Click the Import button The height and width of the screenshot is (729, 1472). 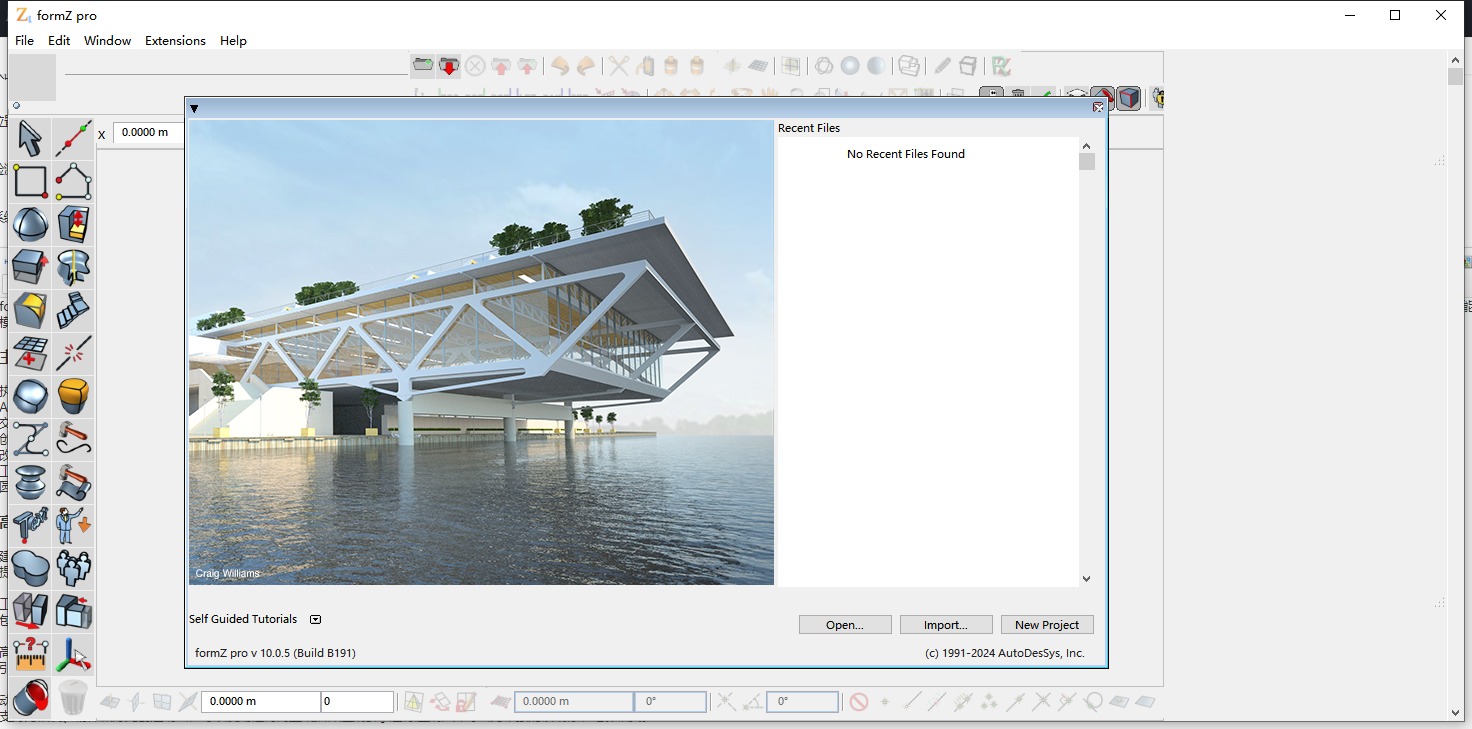(x=946, y=624)
